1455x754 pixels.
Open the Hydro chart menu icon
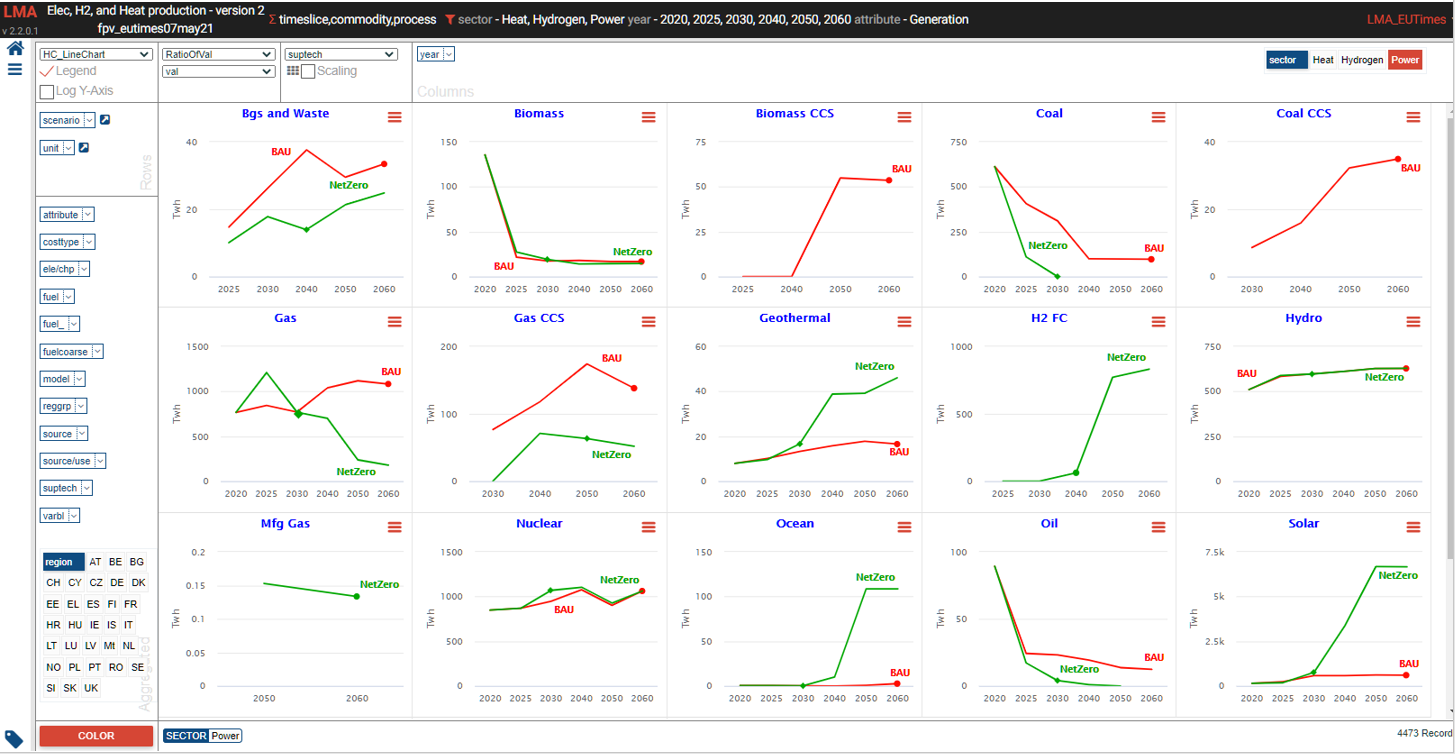coord(1413,322)
